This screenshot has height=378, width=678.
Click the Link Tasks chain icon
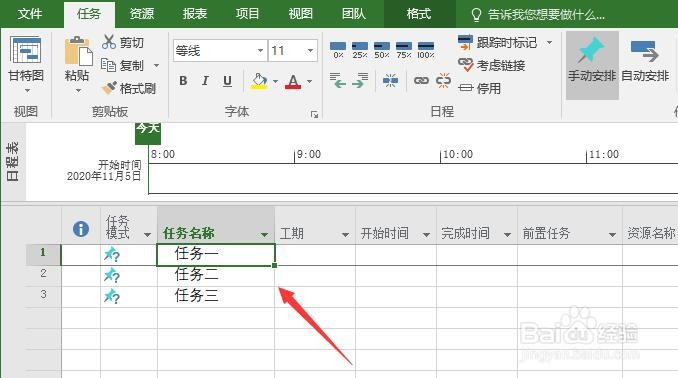point(421,80)
